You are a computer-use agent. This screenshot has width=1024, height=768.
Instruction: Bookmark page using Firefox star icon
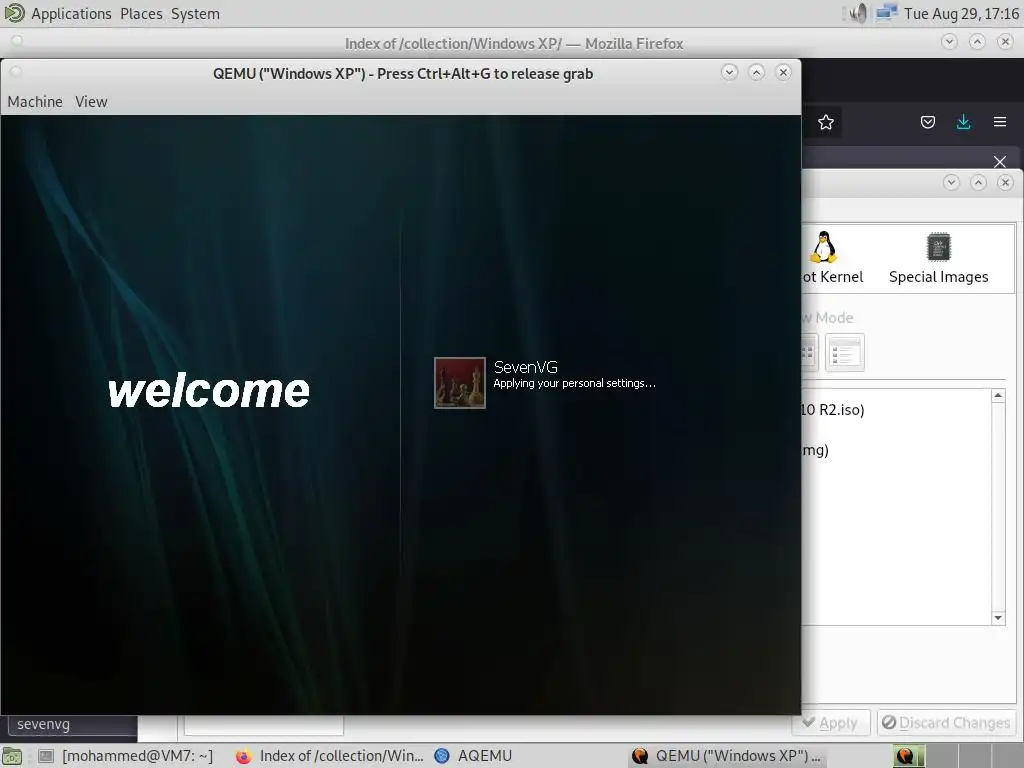[x=825, y=122]
